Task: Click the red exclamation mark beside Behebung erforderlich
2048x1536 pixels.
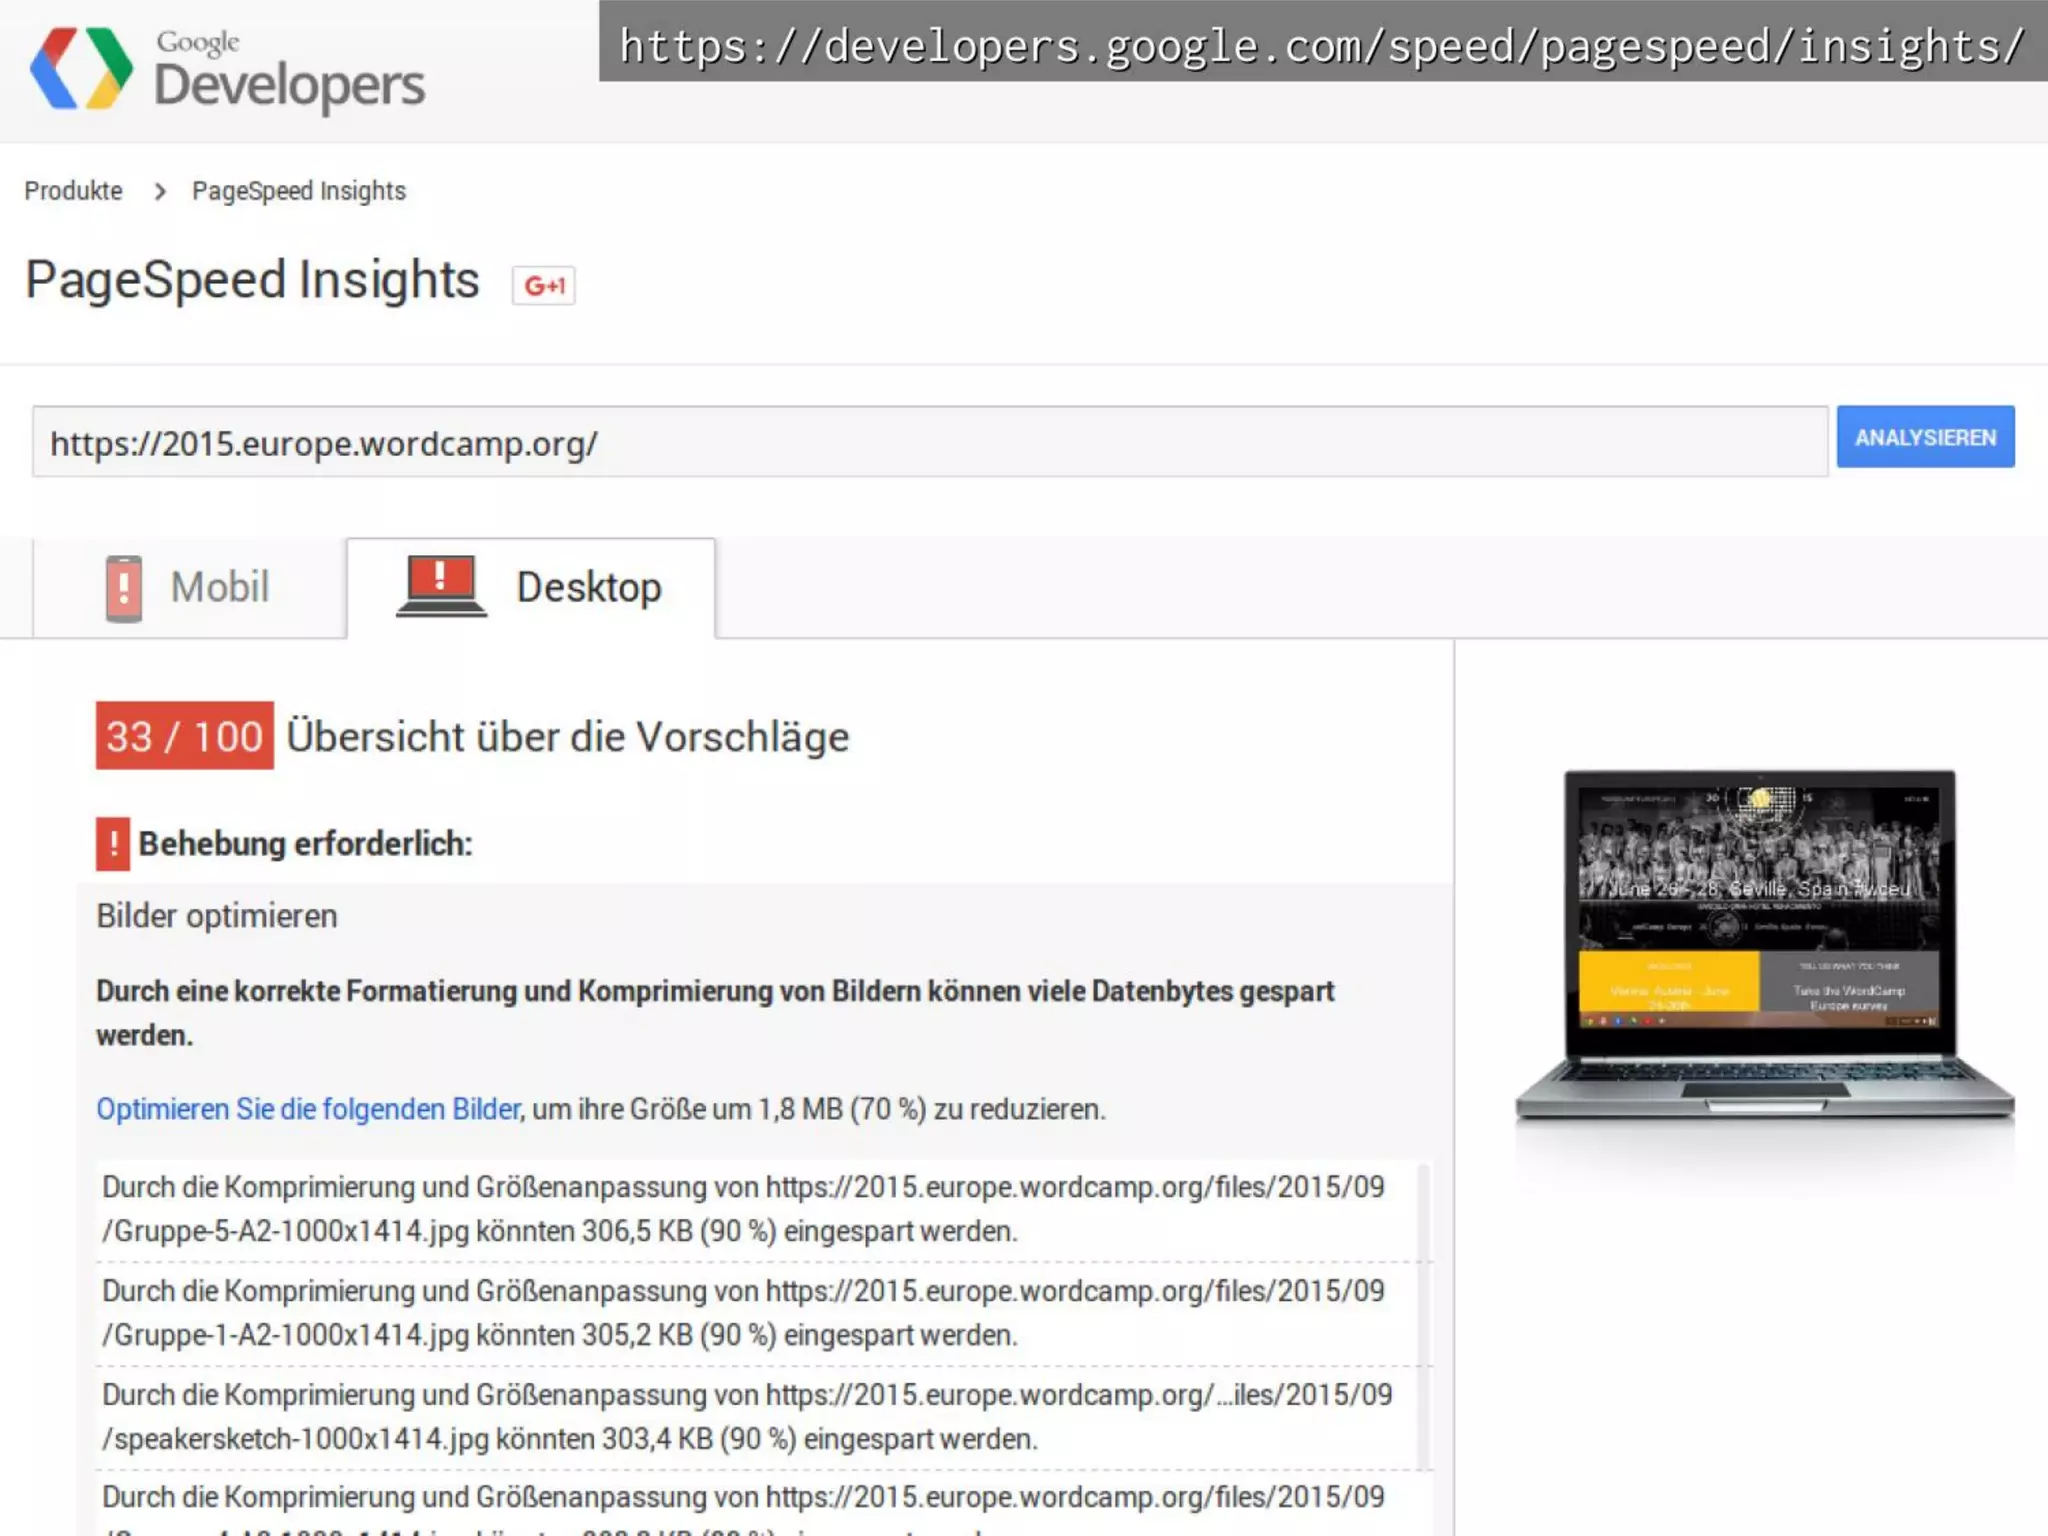Action: 113,844
